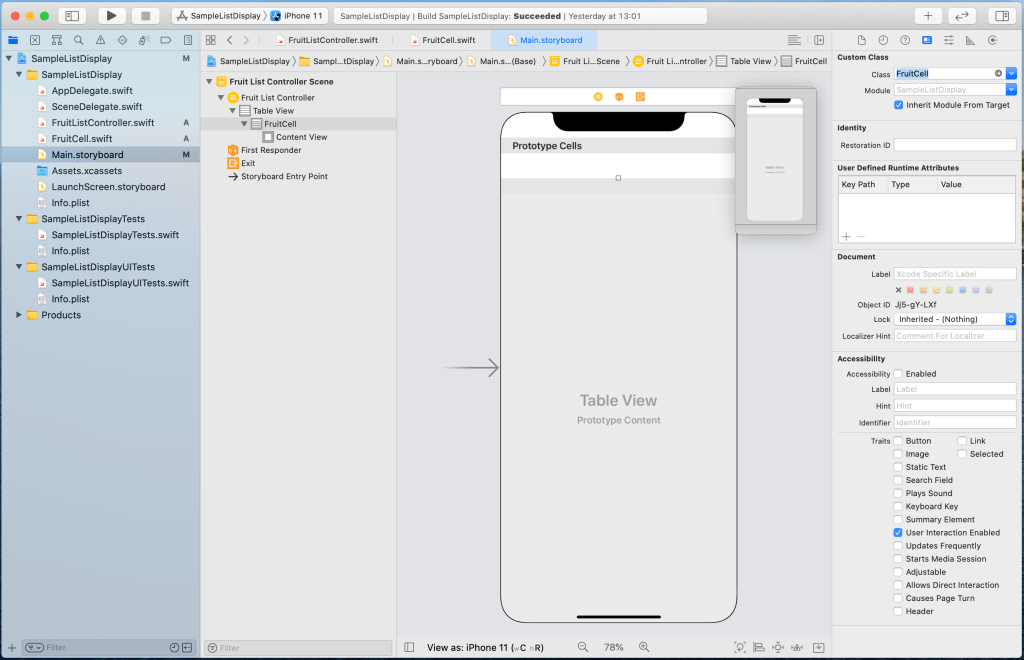Toggle the right inspector panel visibility
Screen dimensions: 1024x660
pyautogui.click(x=999, y=16)
